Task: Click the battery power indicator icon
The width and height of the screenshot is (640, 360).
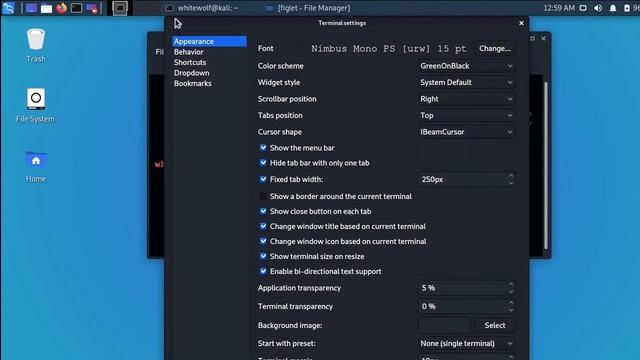Action: 627,8
